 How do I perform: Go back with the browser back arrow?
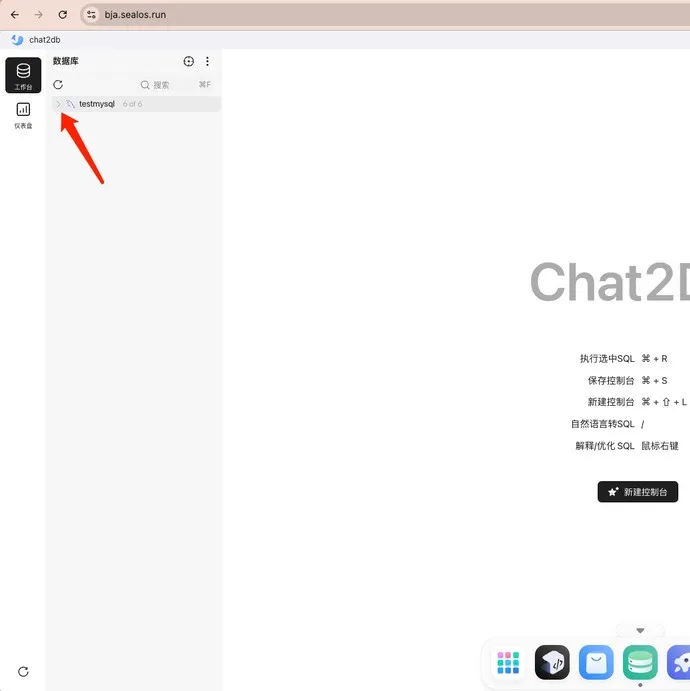point(15,15)
